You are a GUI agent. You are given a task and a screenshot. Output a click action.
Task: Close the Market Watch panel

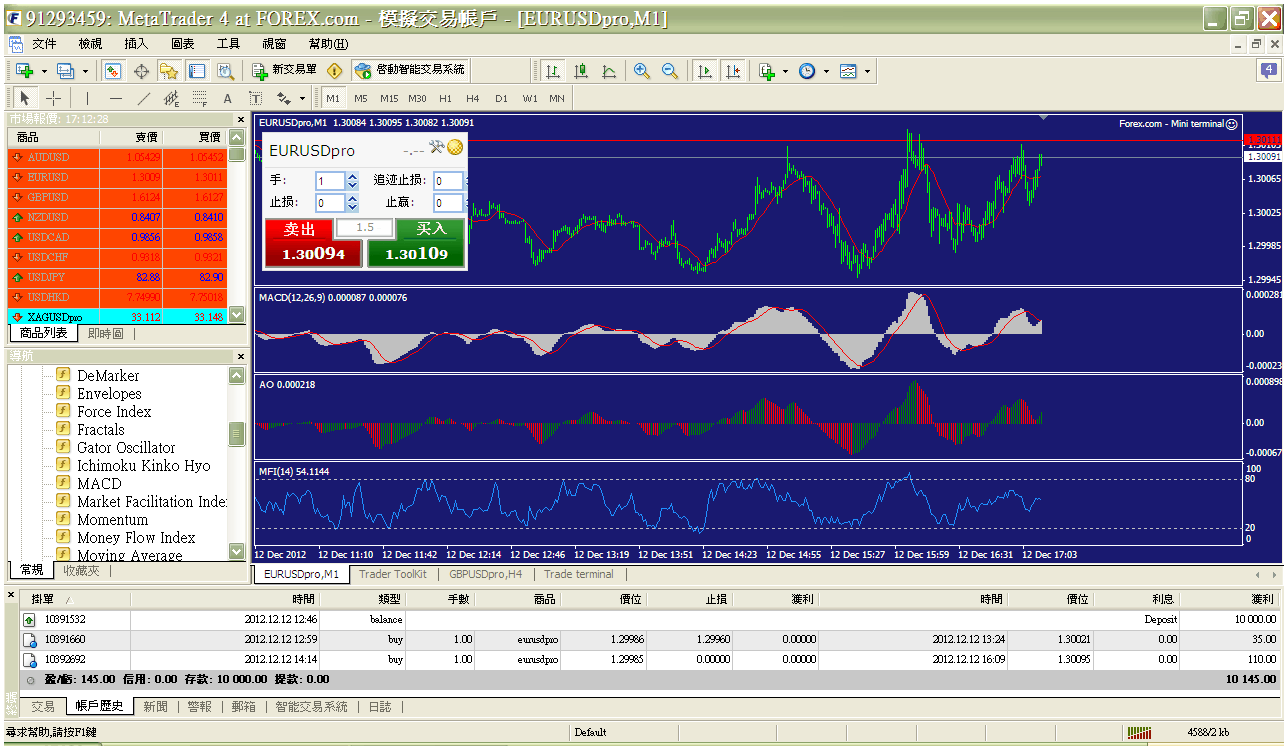pyautogui.click(x=239, y=118)
